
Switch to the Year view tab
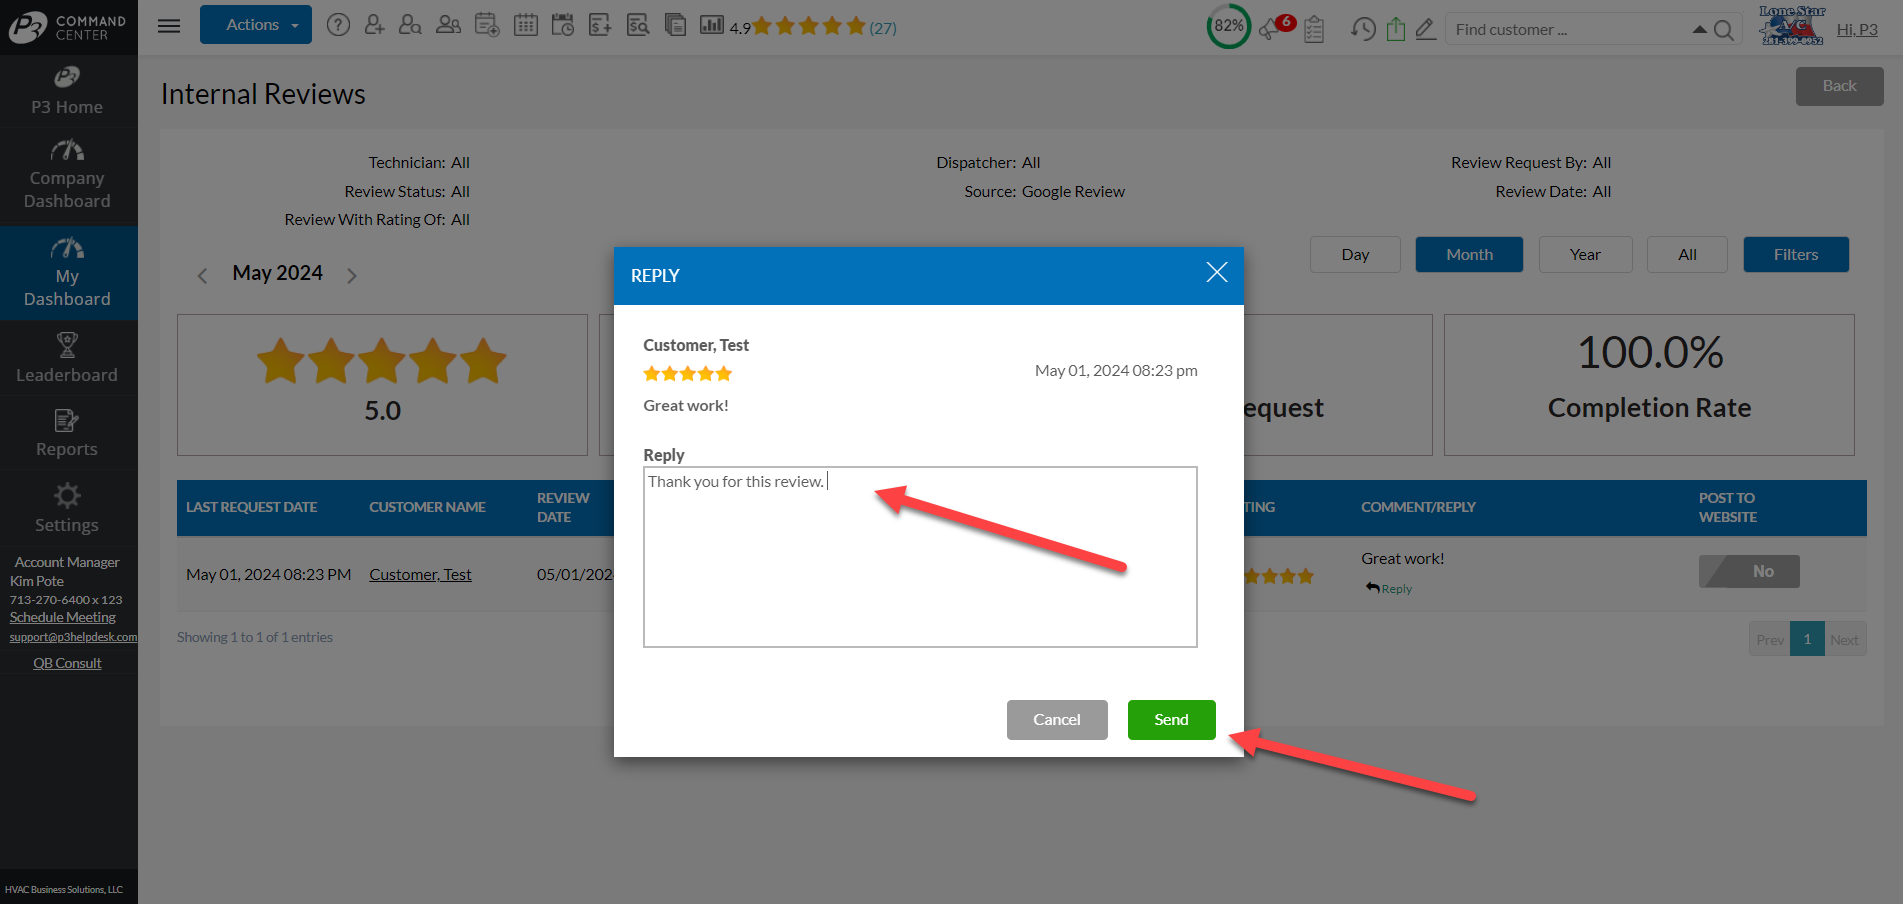[x=1585, y=255]
